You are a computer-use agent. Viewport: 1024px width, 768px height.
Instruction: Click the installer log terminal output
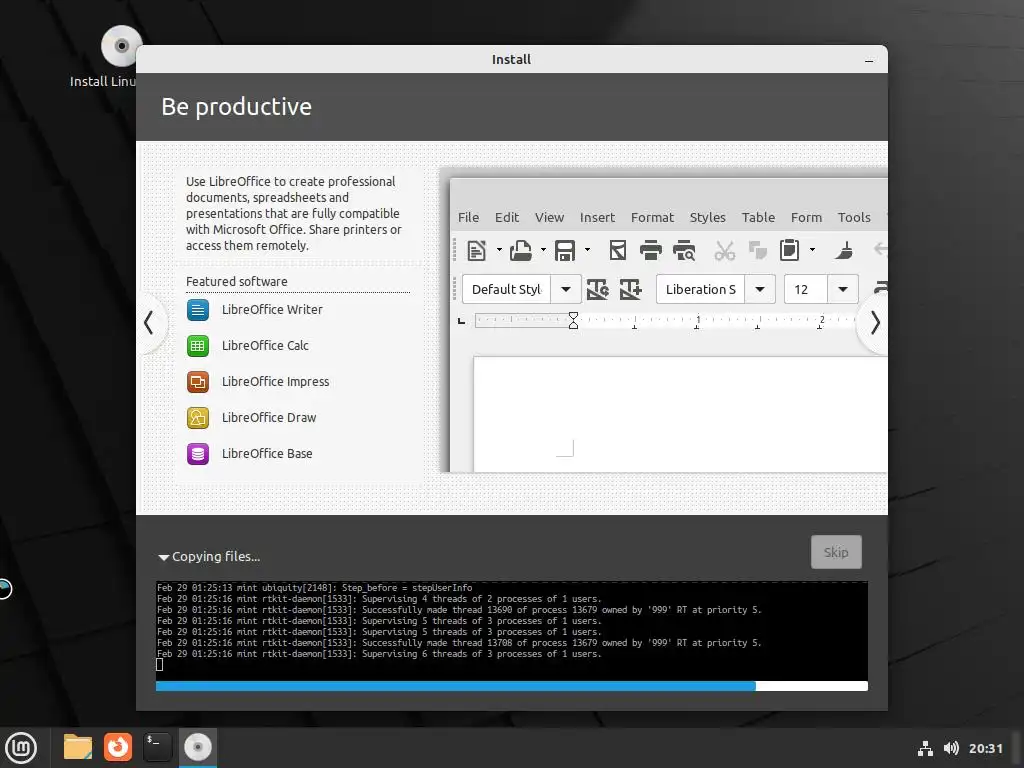coord(512,630)
